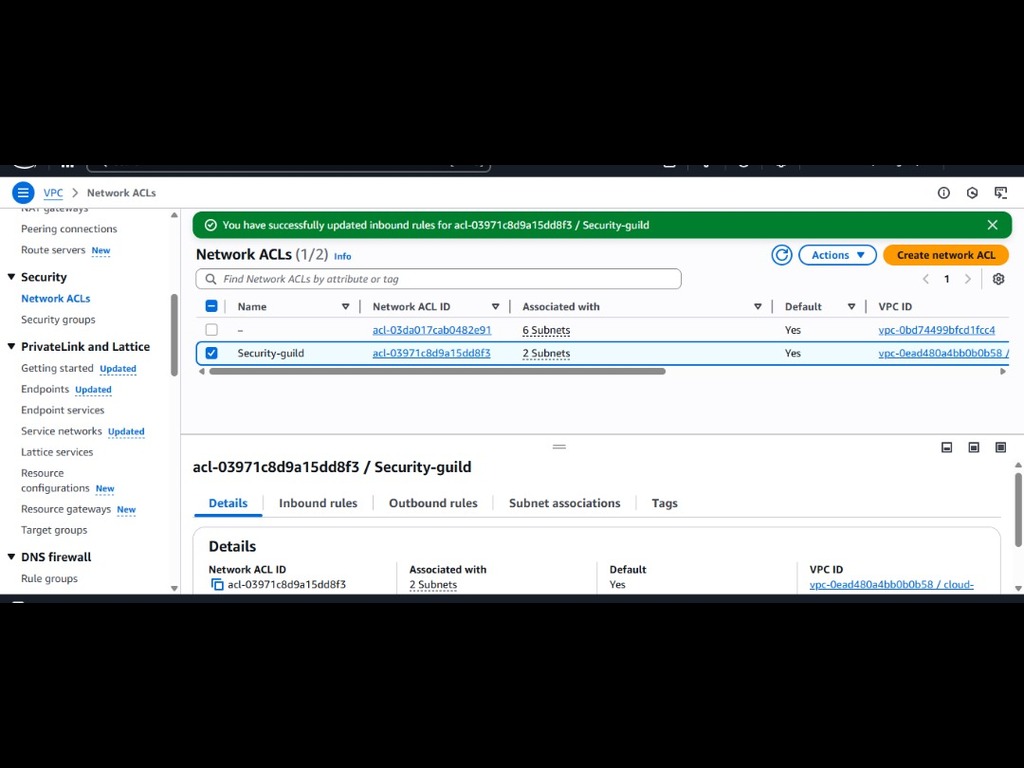Open Rule groups under DNS firewall

(49, 578)
